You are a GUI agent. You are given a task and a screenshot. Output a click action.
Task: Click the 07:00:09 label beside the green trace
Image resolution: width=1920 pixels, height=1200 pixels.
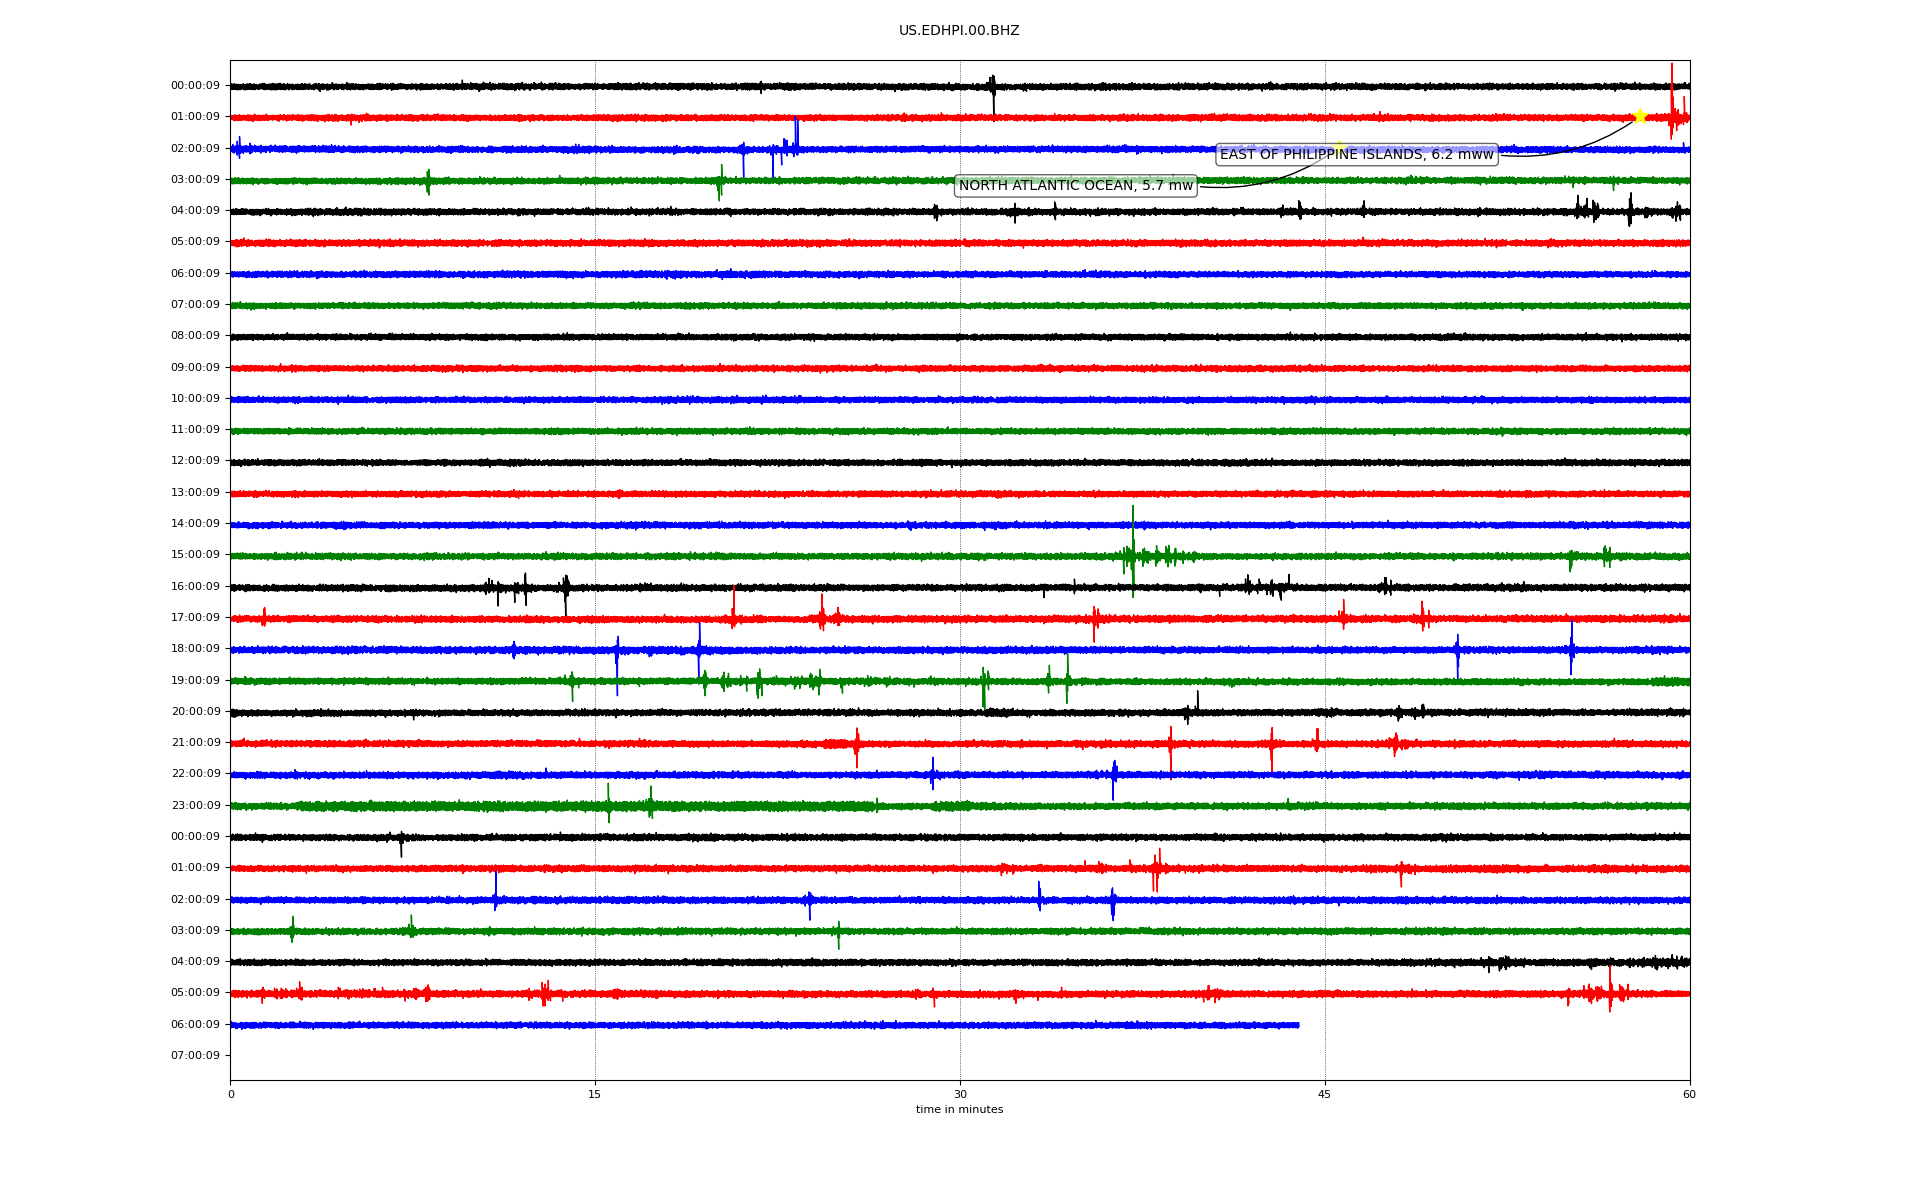point(195,304)
